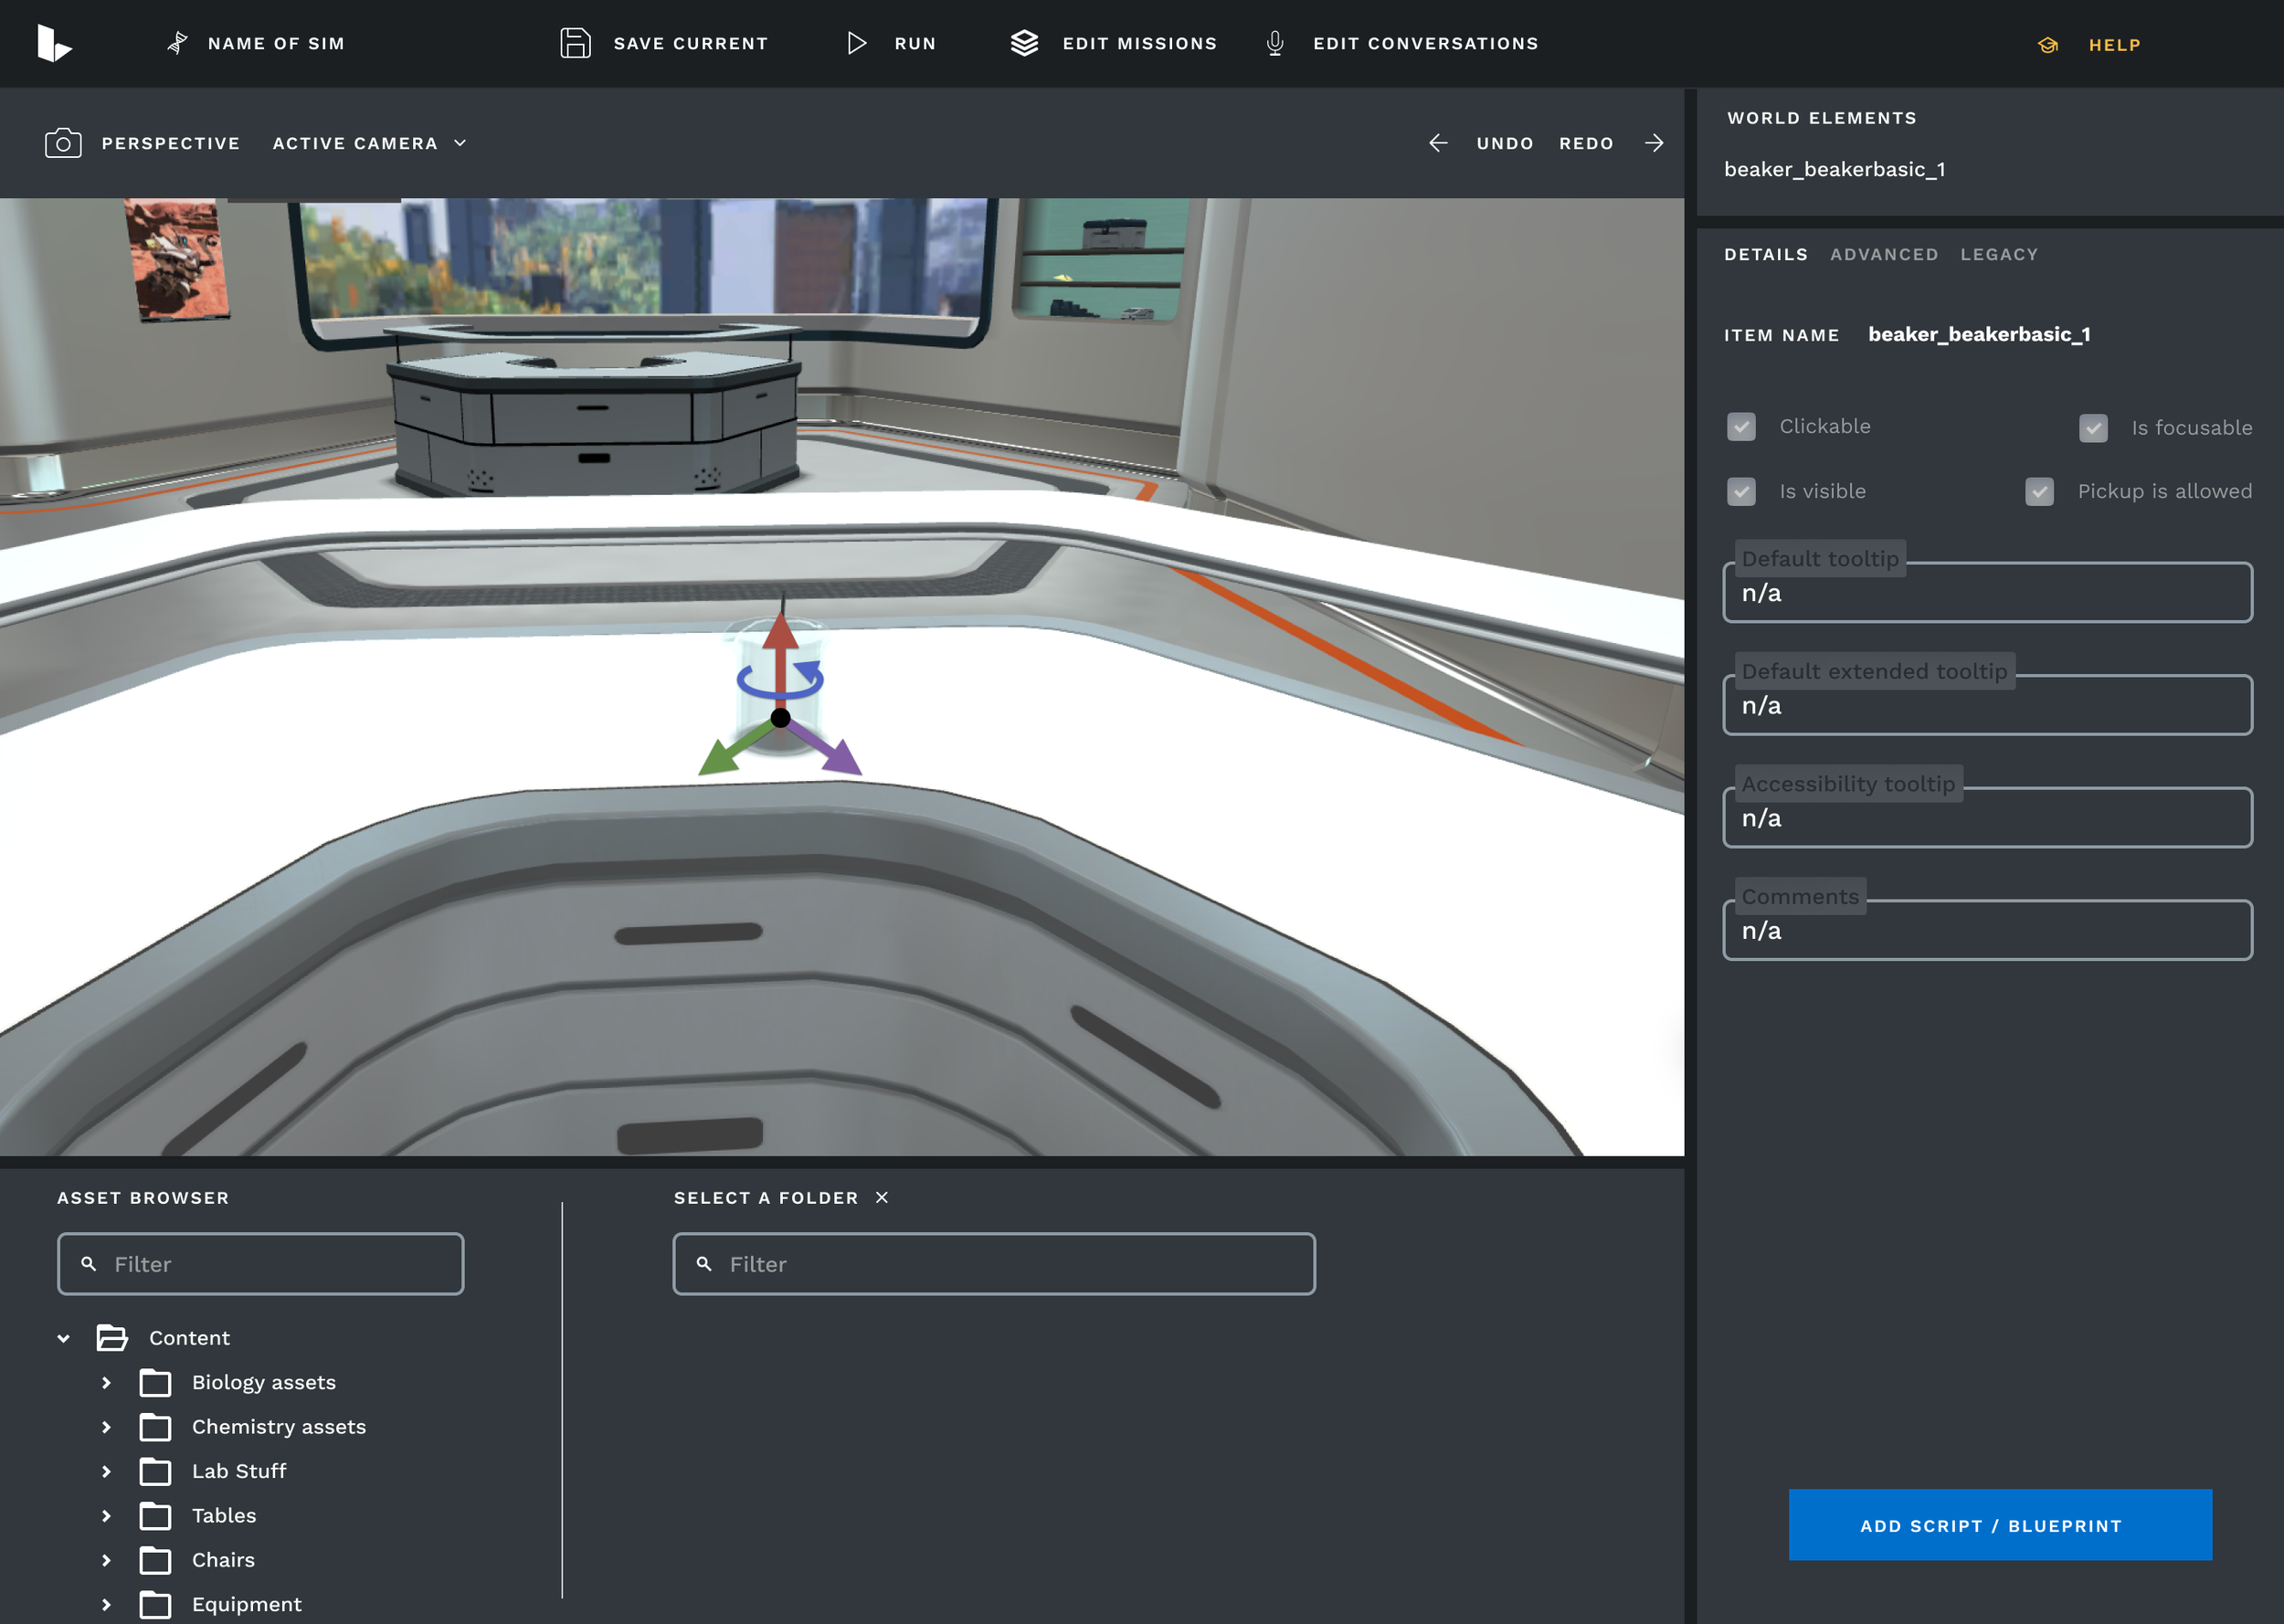Screen dimensions: 2284x1624
Task: Expand the Tables folder
Action: pyautogui.click(x=106, y=1516)
